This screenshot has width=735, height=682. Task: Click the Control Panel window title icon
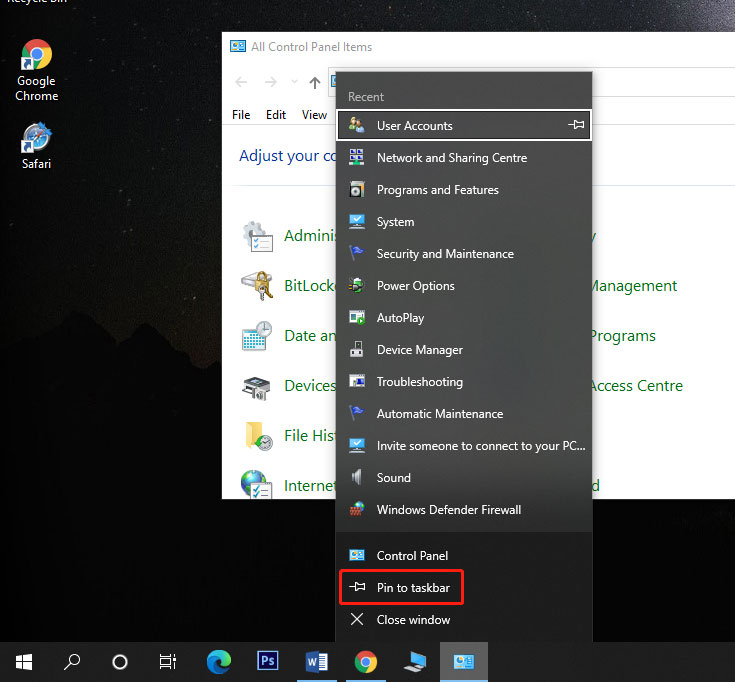tap(238, 46)
